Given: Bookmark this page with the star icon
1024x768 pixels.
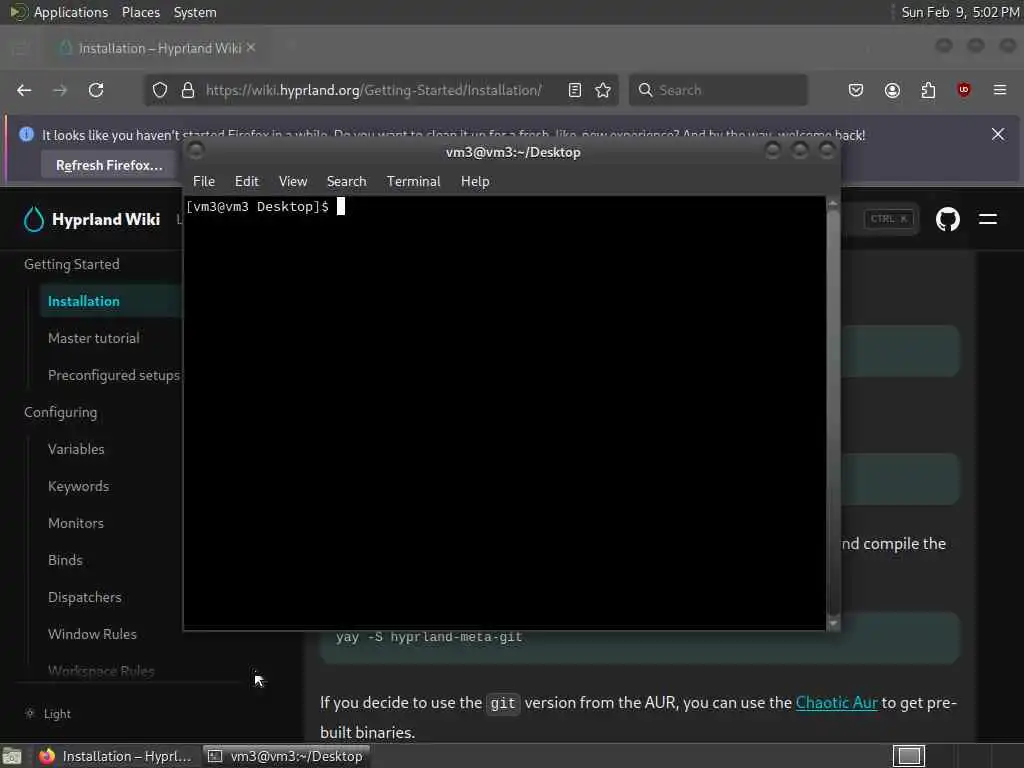Looking at the screenshot, I should pyautogui.click(x=603, y=90).
